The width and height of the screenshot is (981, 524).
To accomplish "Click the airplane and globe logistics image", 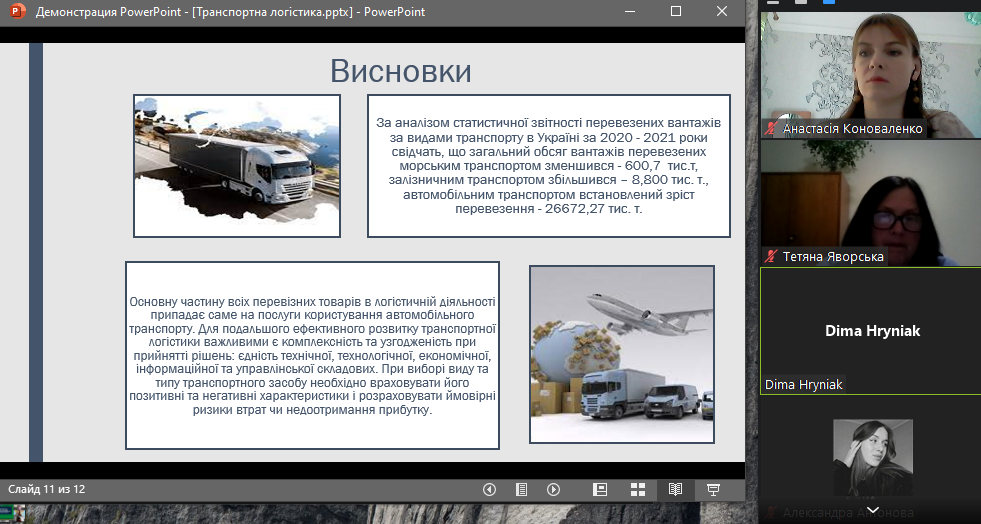I will click(621, 355).
